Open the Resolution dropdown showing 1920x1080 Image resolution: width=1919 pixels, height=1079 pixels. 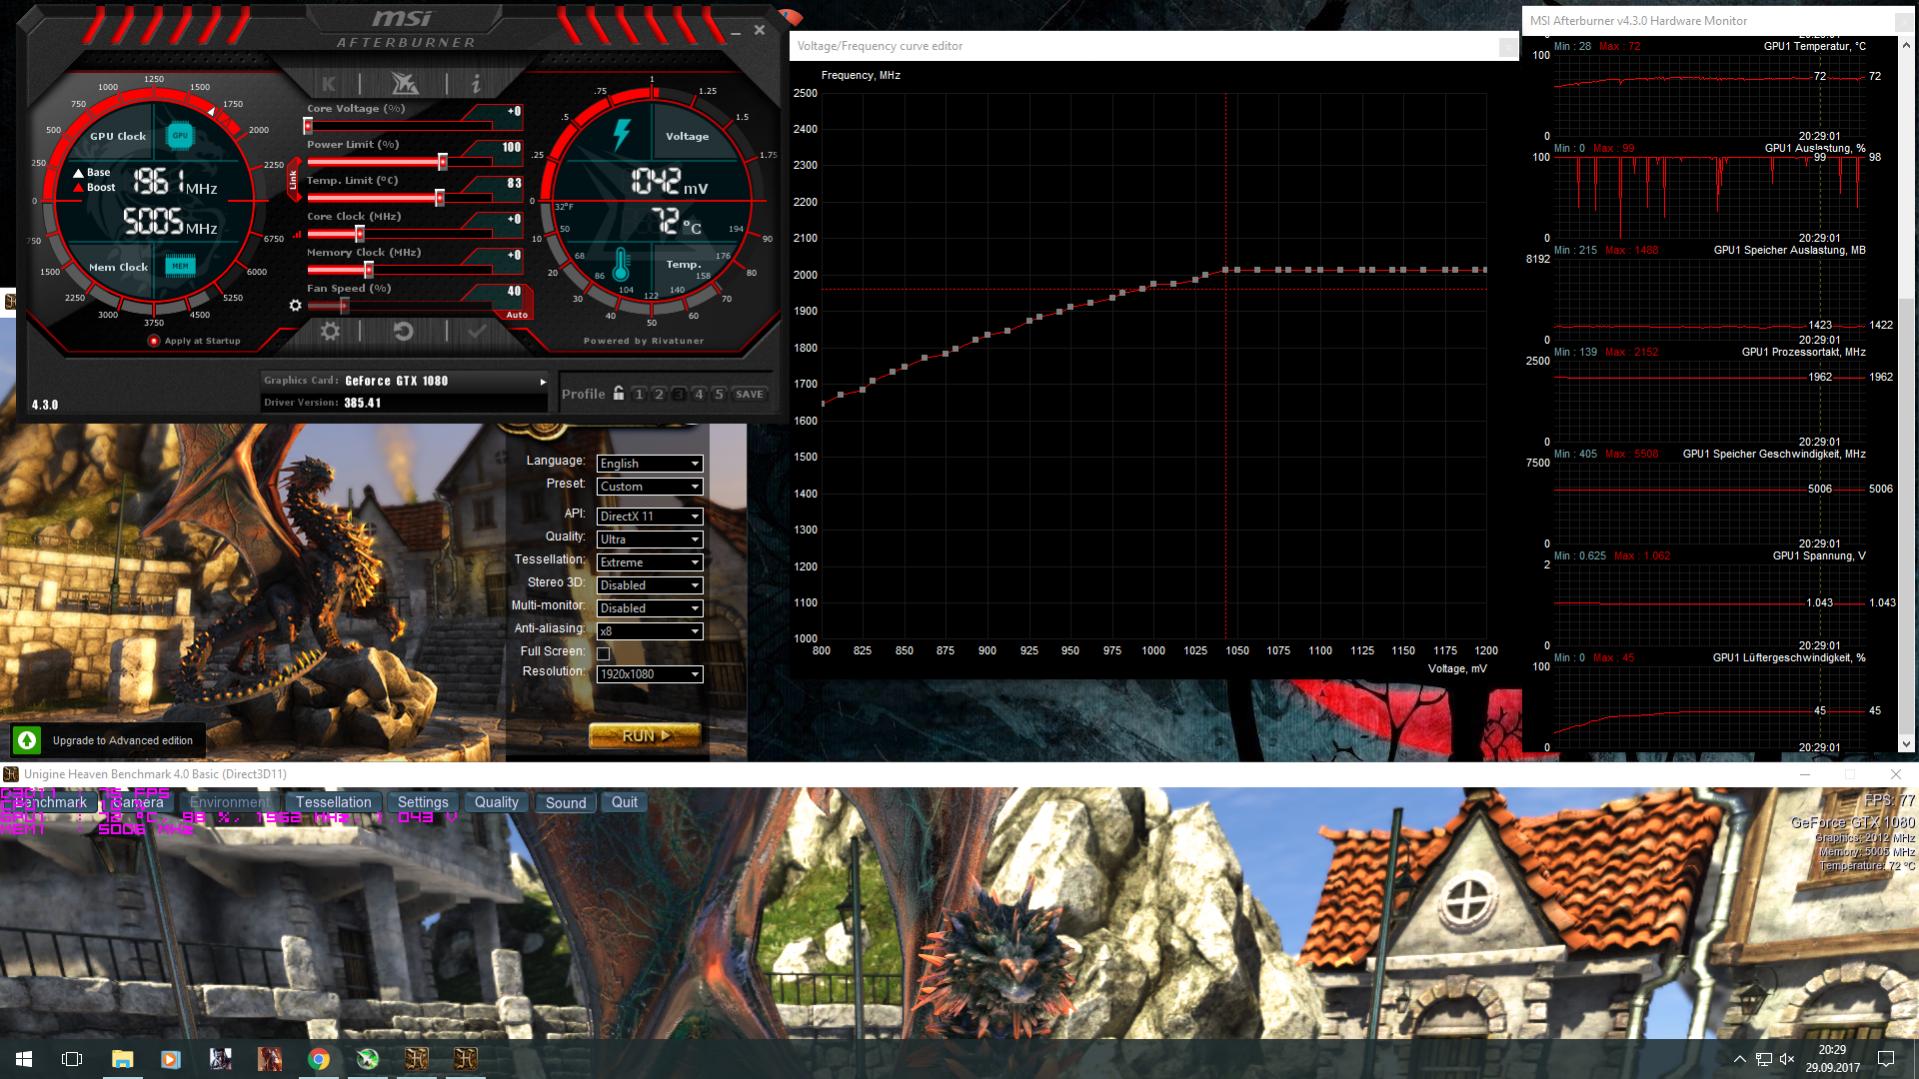[x=650, y=674]
